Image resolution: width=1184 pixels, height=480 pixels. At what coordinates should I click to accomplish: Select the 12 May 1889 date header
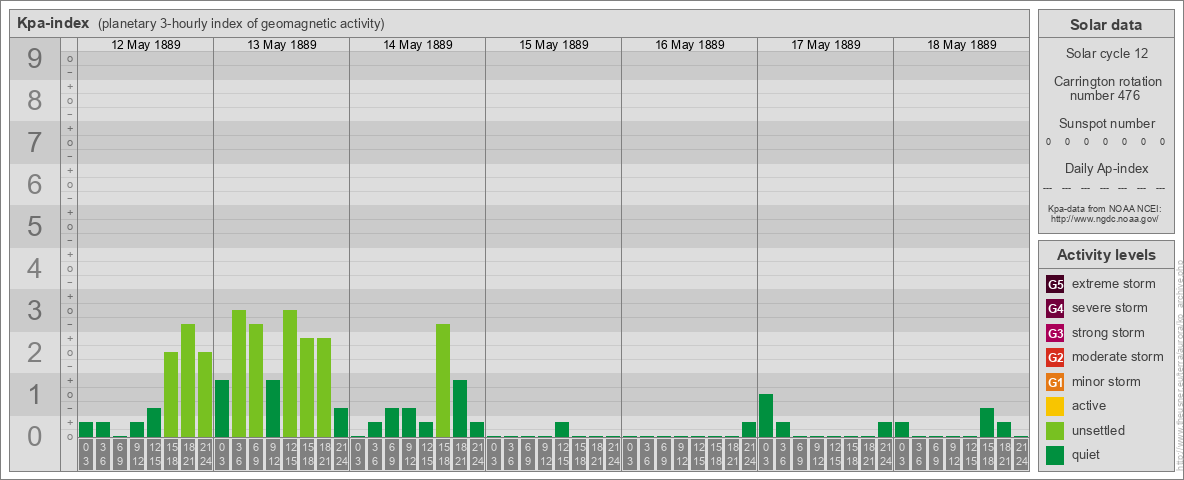point(146,45)
